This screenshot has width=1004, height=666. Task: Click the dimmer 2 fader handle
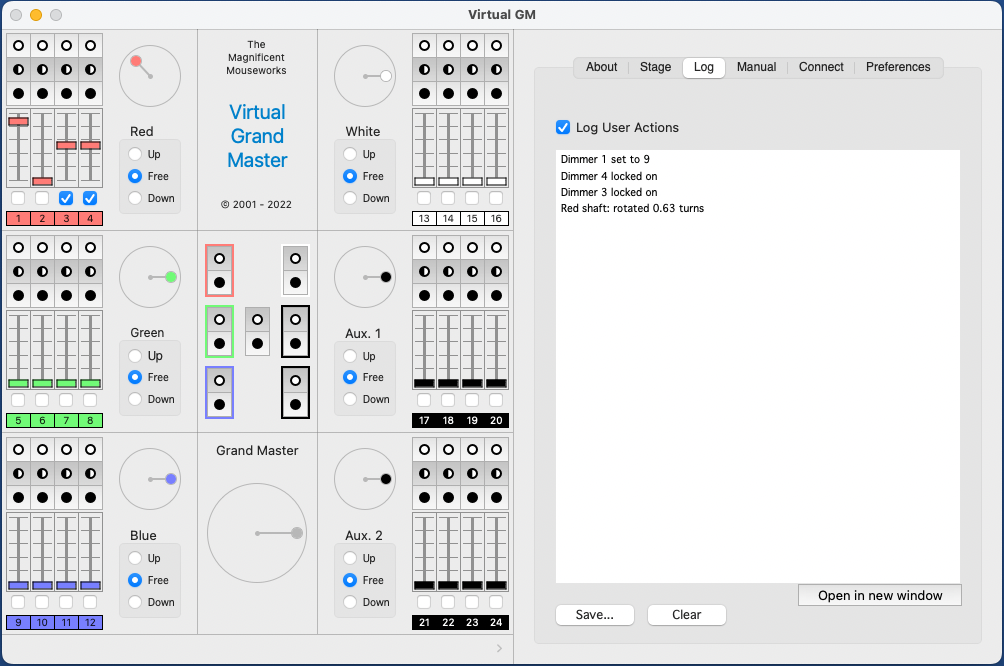pyautogui.click(x=42, y=181)
